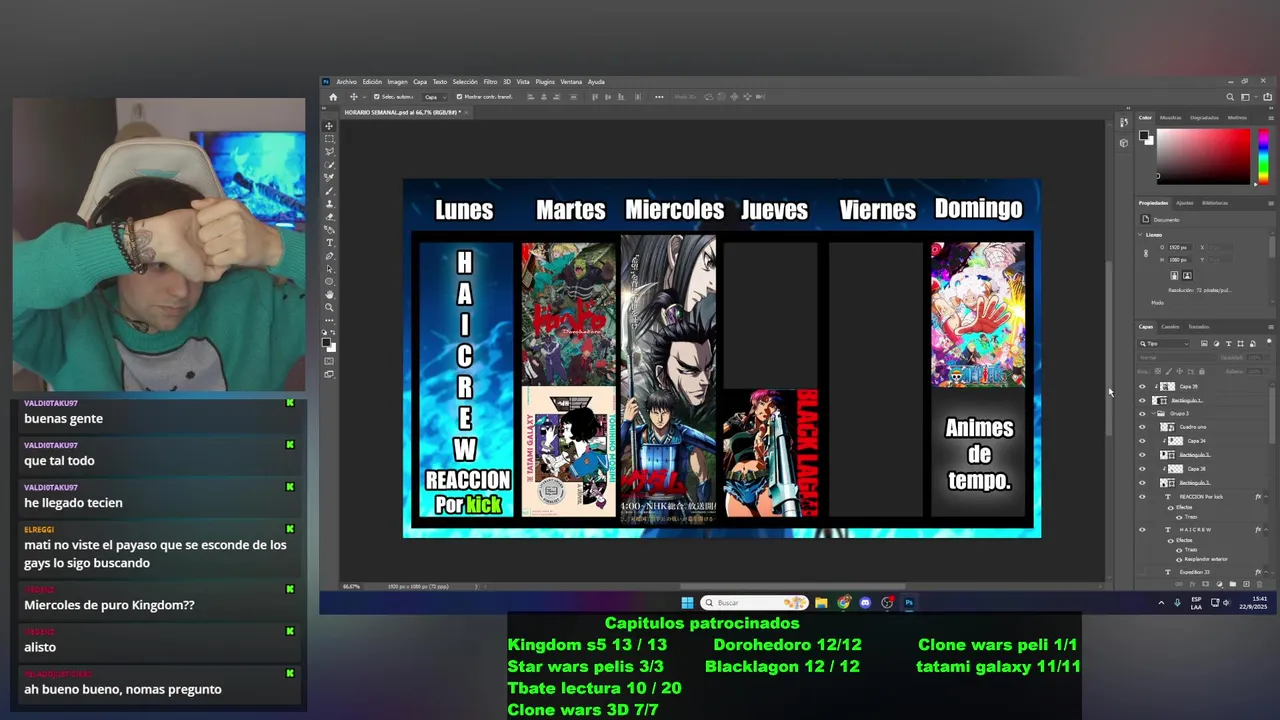
Task: Open the Photoshop search magnifier icon
Action: [1230, 97]
